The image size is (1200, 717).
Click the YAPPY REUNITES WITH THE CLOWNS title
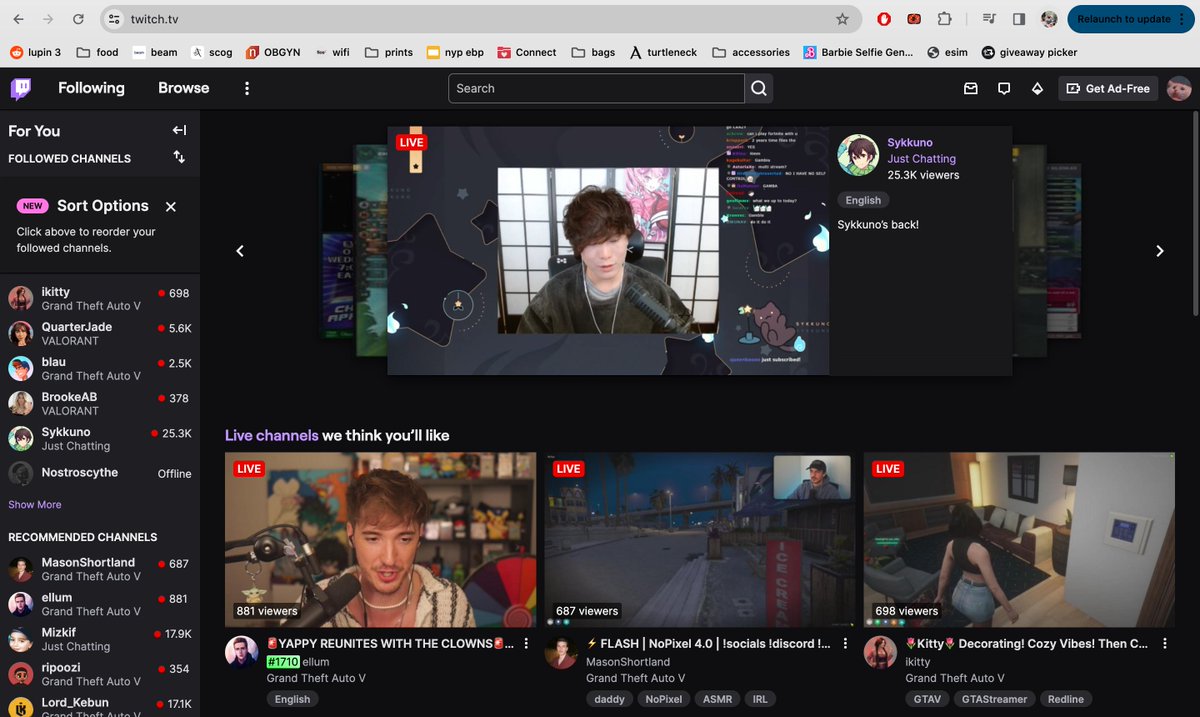click(390, 644)
